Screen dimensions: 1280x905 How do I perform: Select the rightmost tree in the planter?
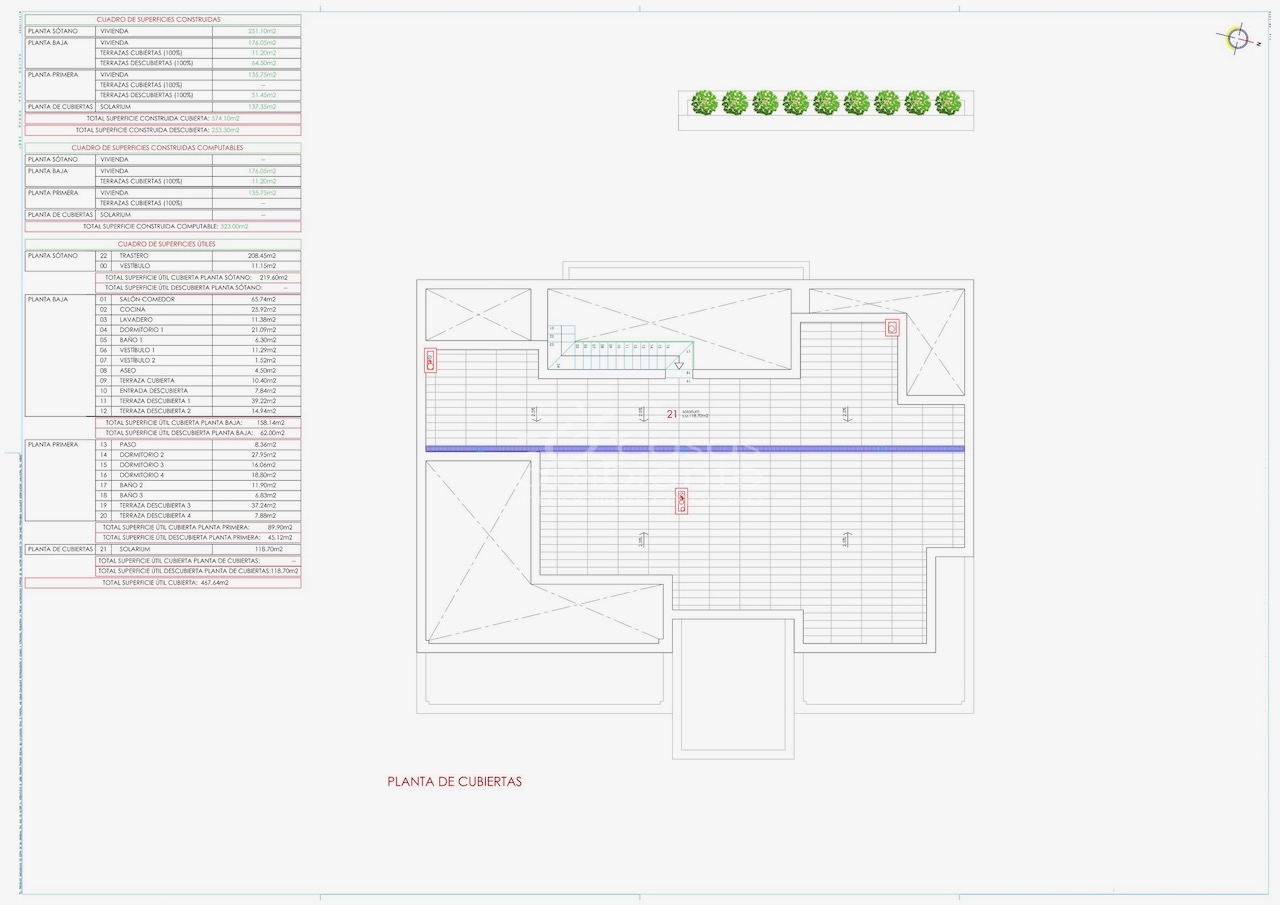(947, 102)
